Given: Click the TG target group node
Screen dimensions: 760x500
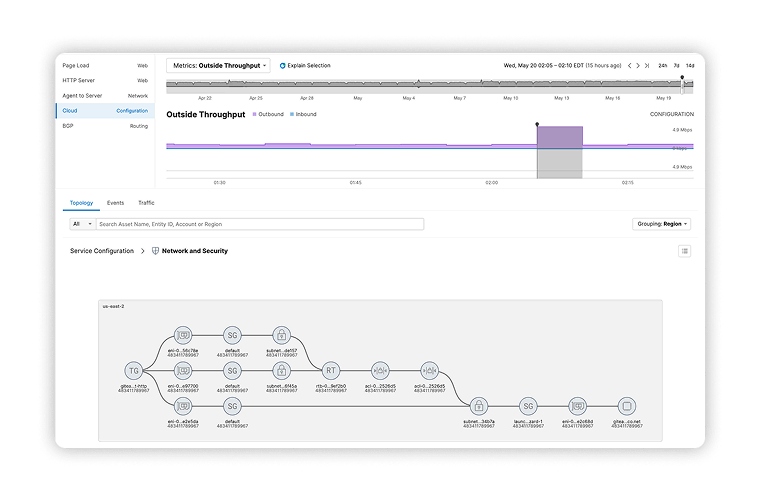Looking at the screenshot, I should point(133,371).
